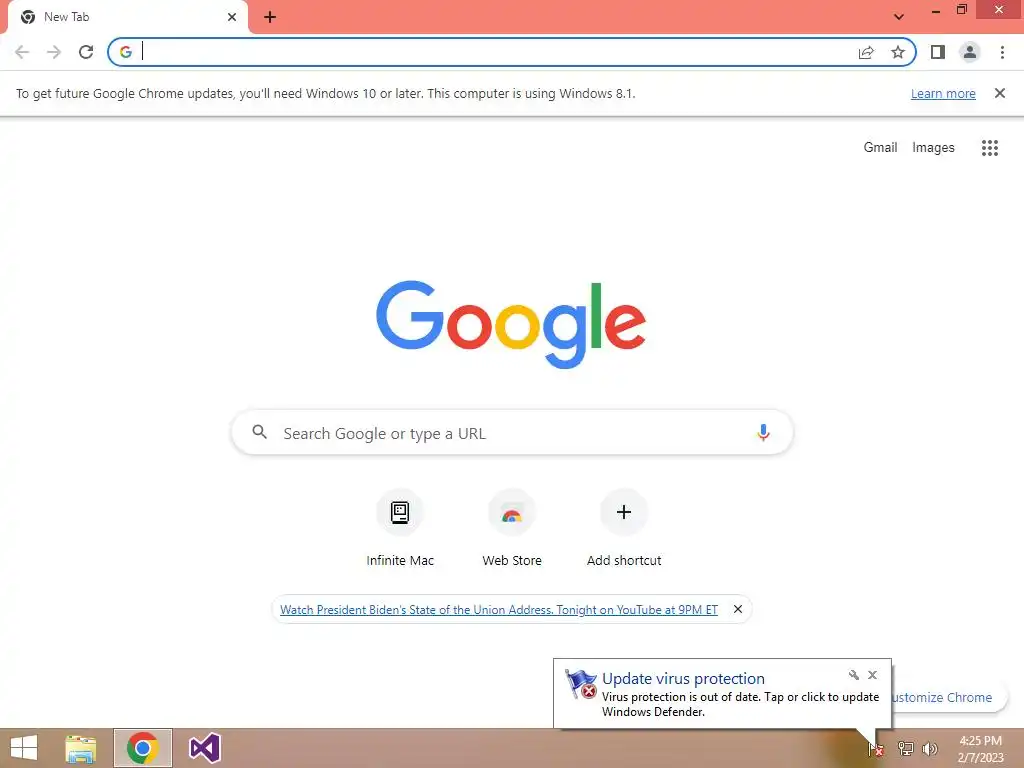1024x768 pixels.
Task: Open the Learn more link
Action: click(943, 93)
